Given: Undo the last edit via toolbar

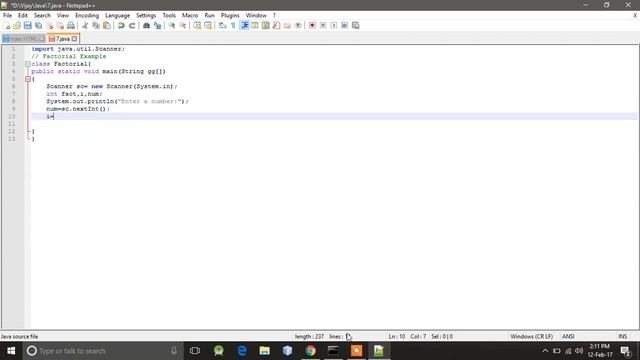Looking at the screenshot, I should [121, 25].
